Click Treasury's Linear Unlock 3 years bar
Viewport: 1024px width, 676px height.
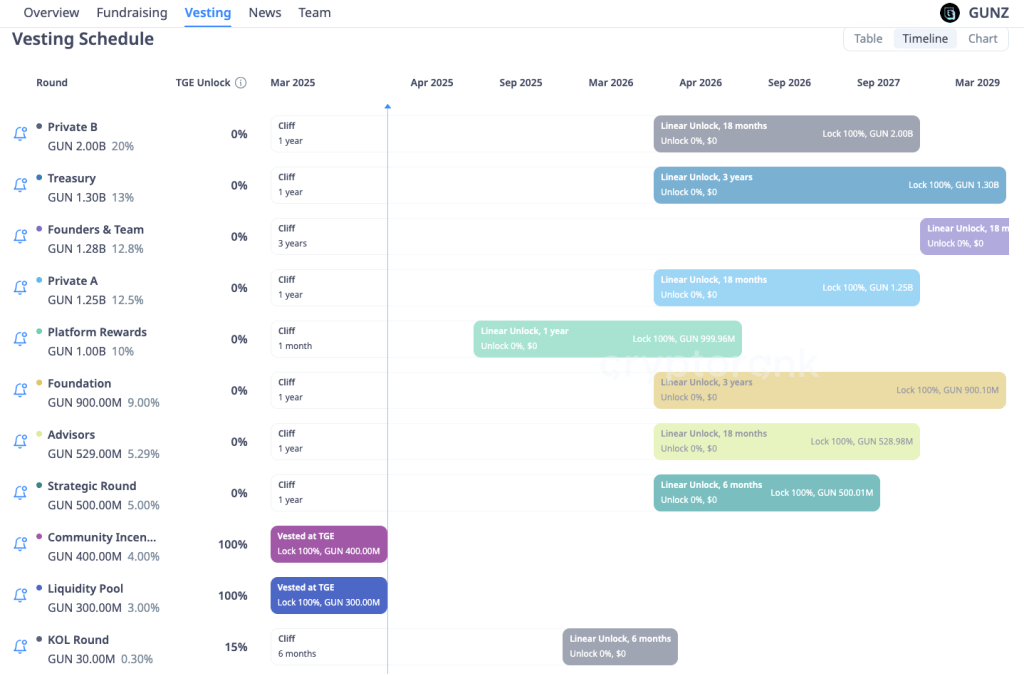point(830,185)
